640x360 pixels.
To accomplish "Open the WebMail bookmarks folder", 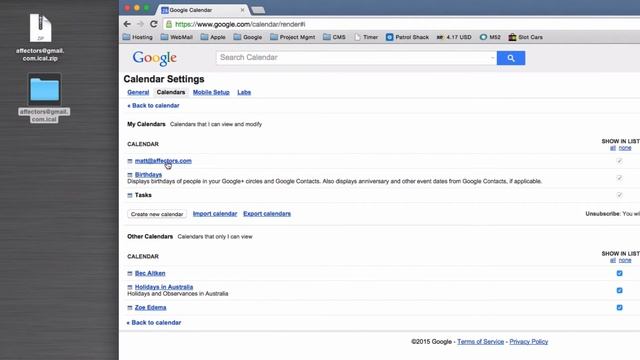I will point(176,37).
